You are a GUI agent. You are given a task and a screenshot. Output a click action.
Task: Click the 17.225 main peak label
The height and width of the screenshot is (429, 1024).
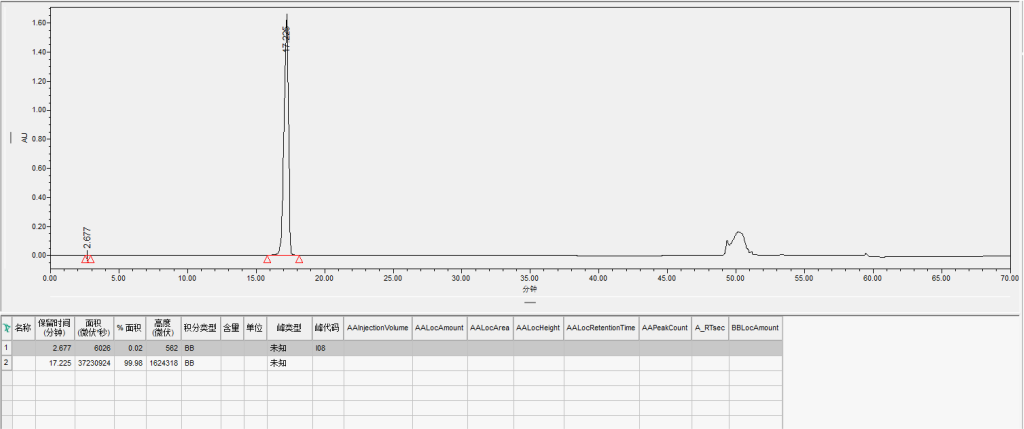(287, 38)
